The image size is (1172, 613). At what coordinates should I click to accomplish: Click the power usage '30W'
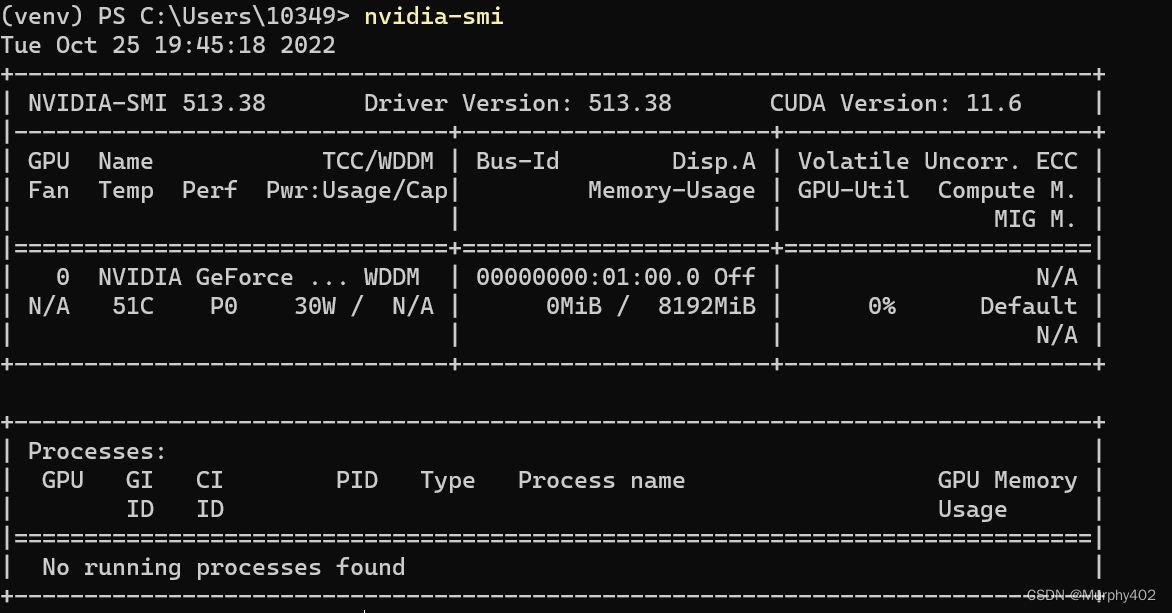[x=315, y=306]
